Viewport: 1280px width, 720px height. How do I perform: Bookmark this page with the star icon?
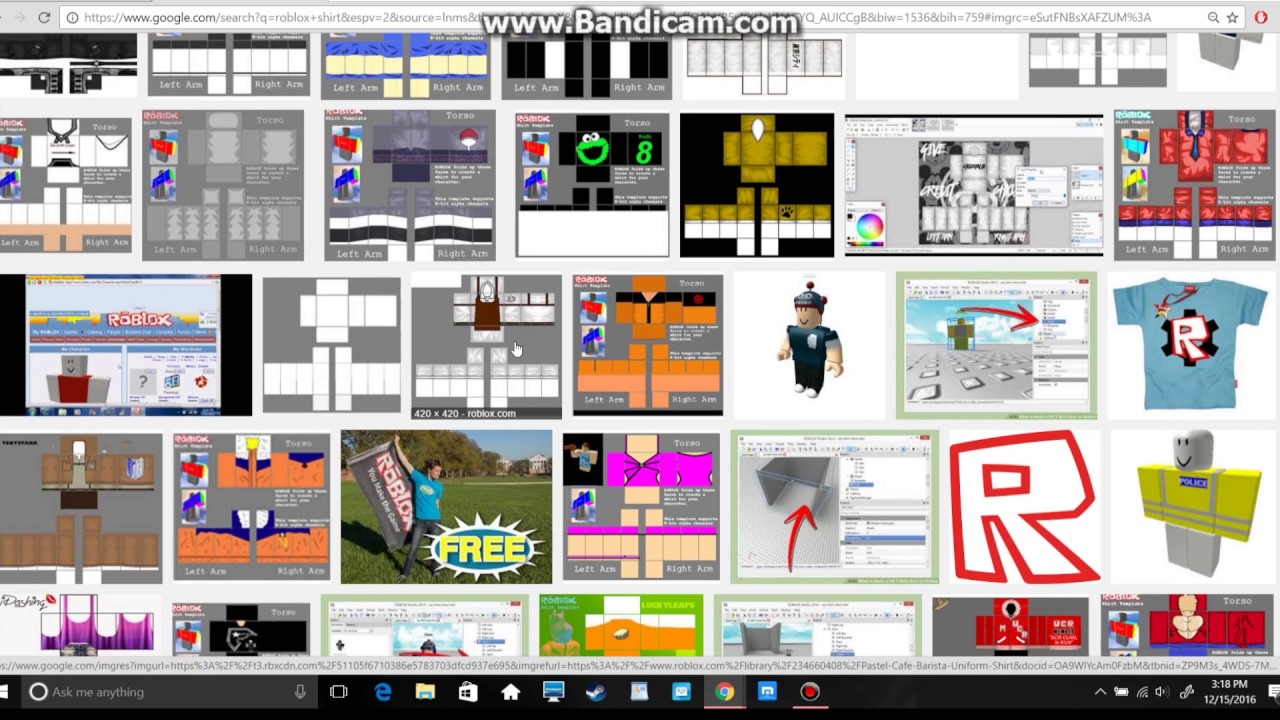(x=1233, y=17)
